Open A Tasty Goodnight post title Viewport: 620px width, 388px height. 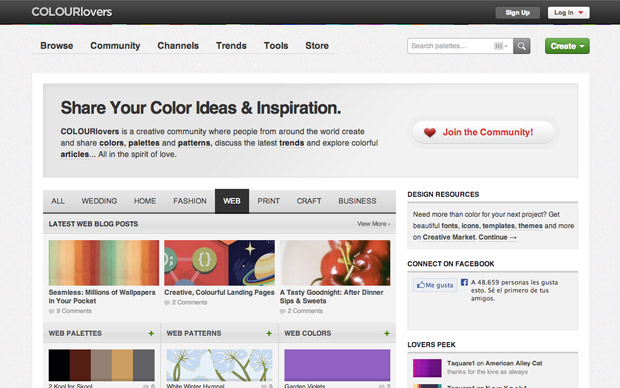pos(331,297)
